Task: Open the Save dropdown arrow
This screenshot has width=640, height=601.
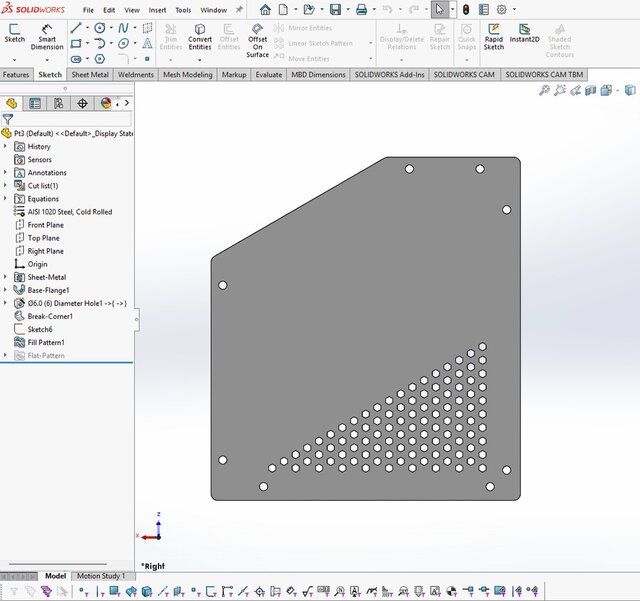Action: tap(347, 9)
